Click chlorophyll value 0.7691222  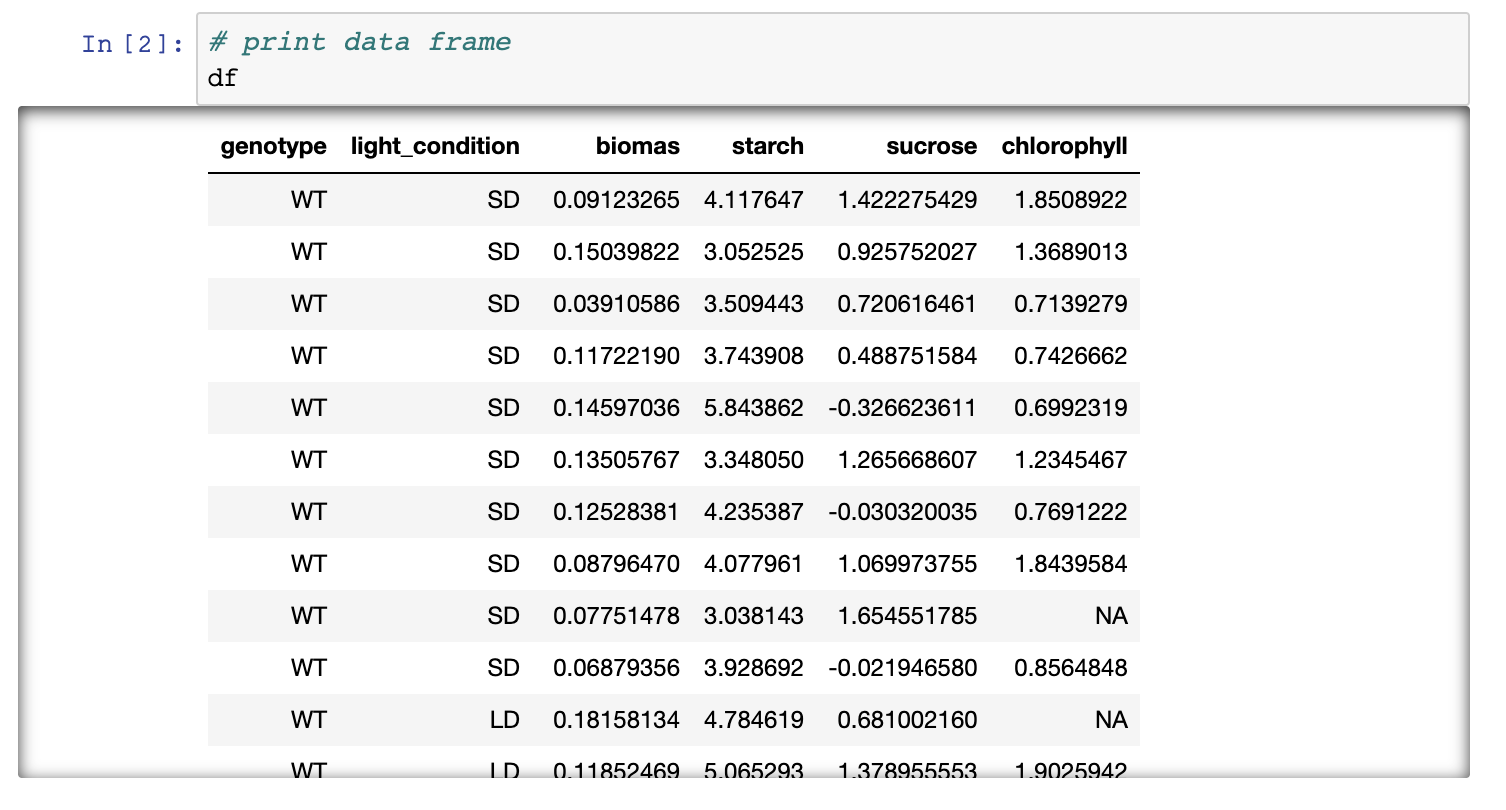click(x=1071, y=512)
